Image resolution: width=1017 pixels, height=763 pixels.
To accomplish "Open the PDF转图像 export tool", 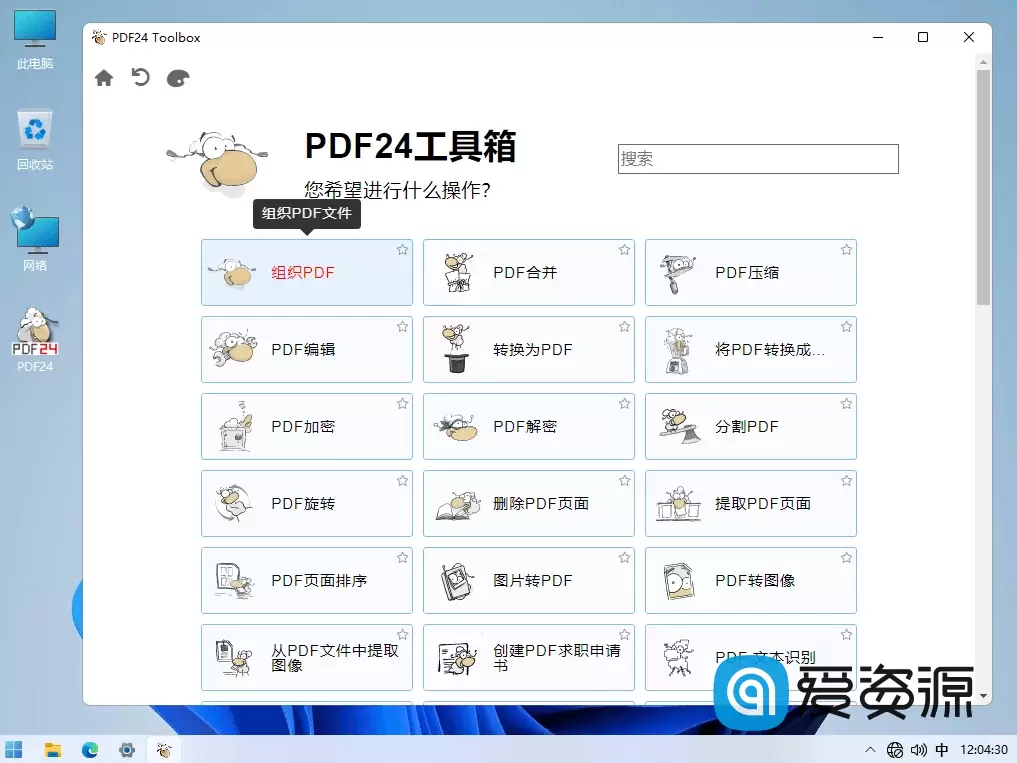I will tap(750, 580).
